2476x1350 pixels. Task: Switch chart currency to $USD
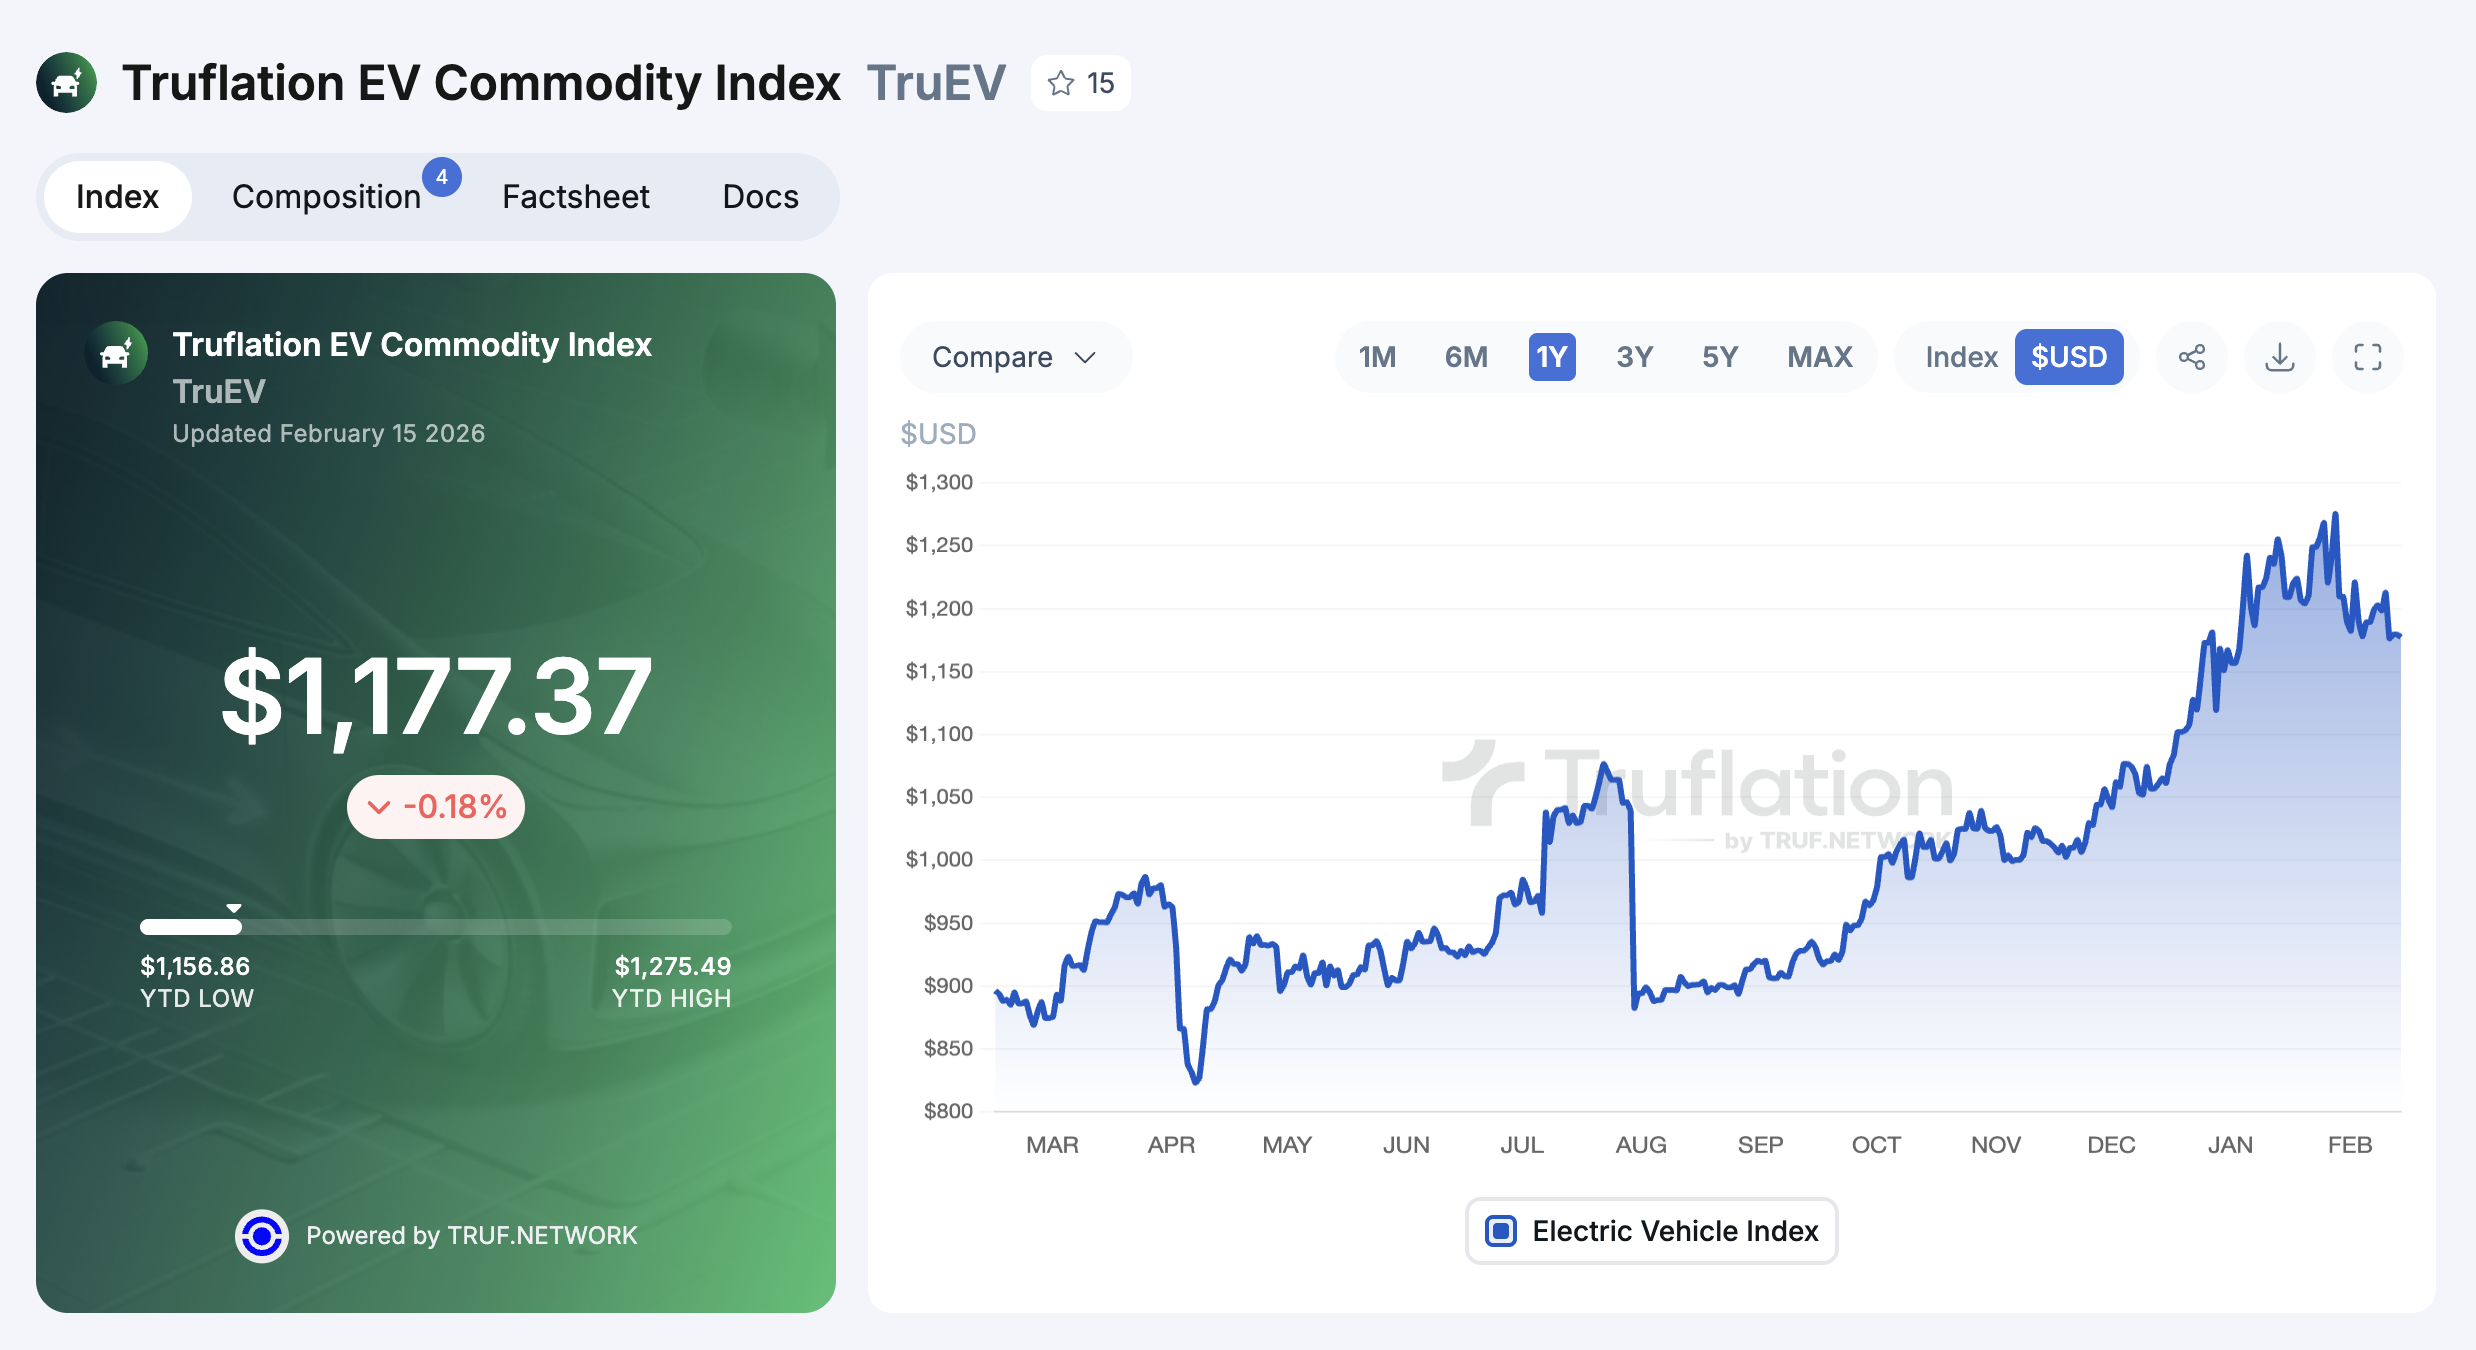click(2070, 357)
